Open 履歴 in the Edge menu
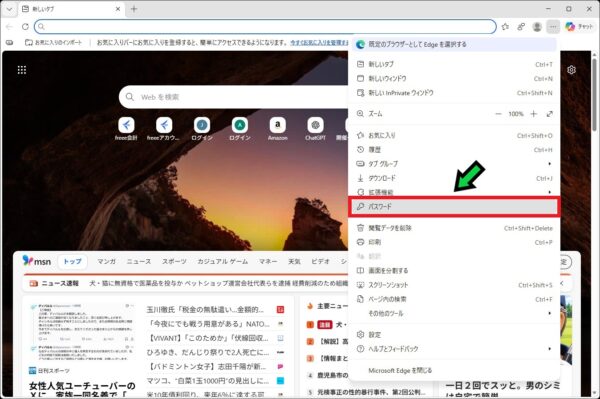Image resolution: width=600 pixels, height=399 pixels. tap(454, 150)
